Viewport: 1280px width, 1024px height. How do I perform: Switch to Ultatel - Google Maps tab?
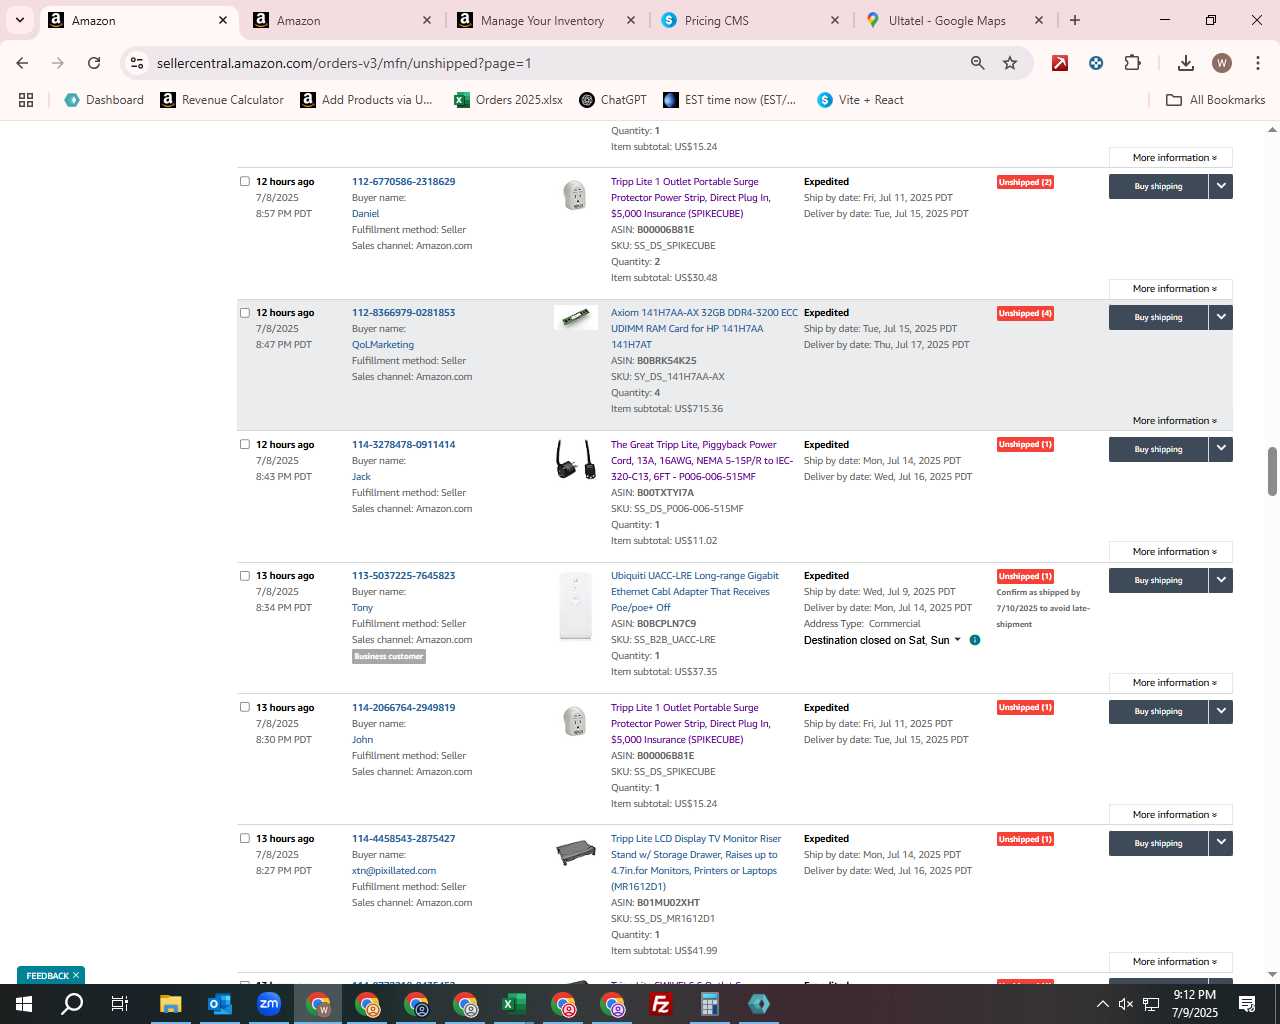954,20
